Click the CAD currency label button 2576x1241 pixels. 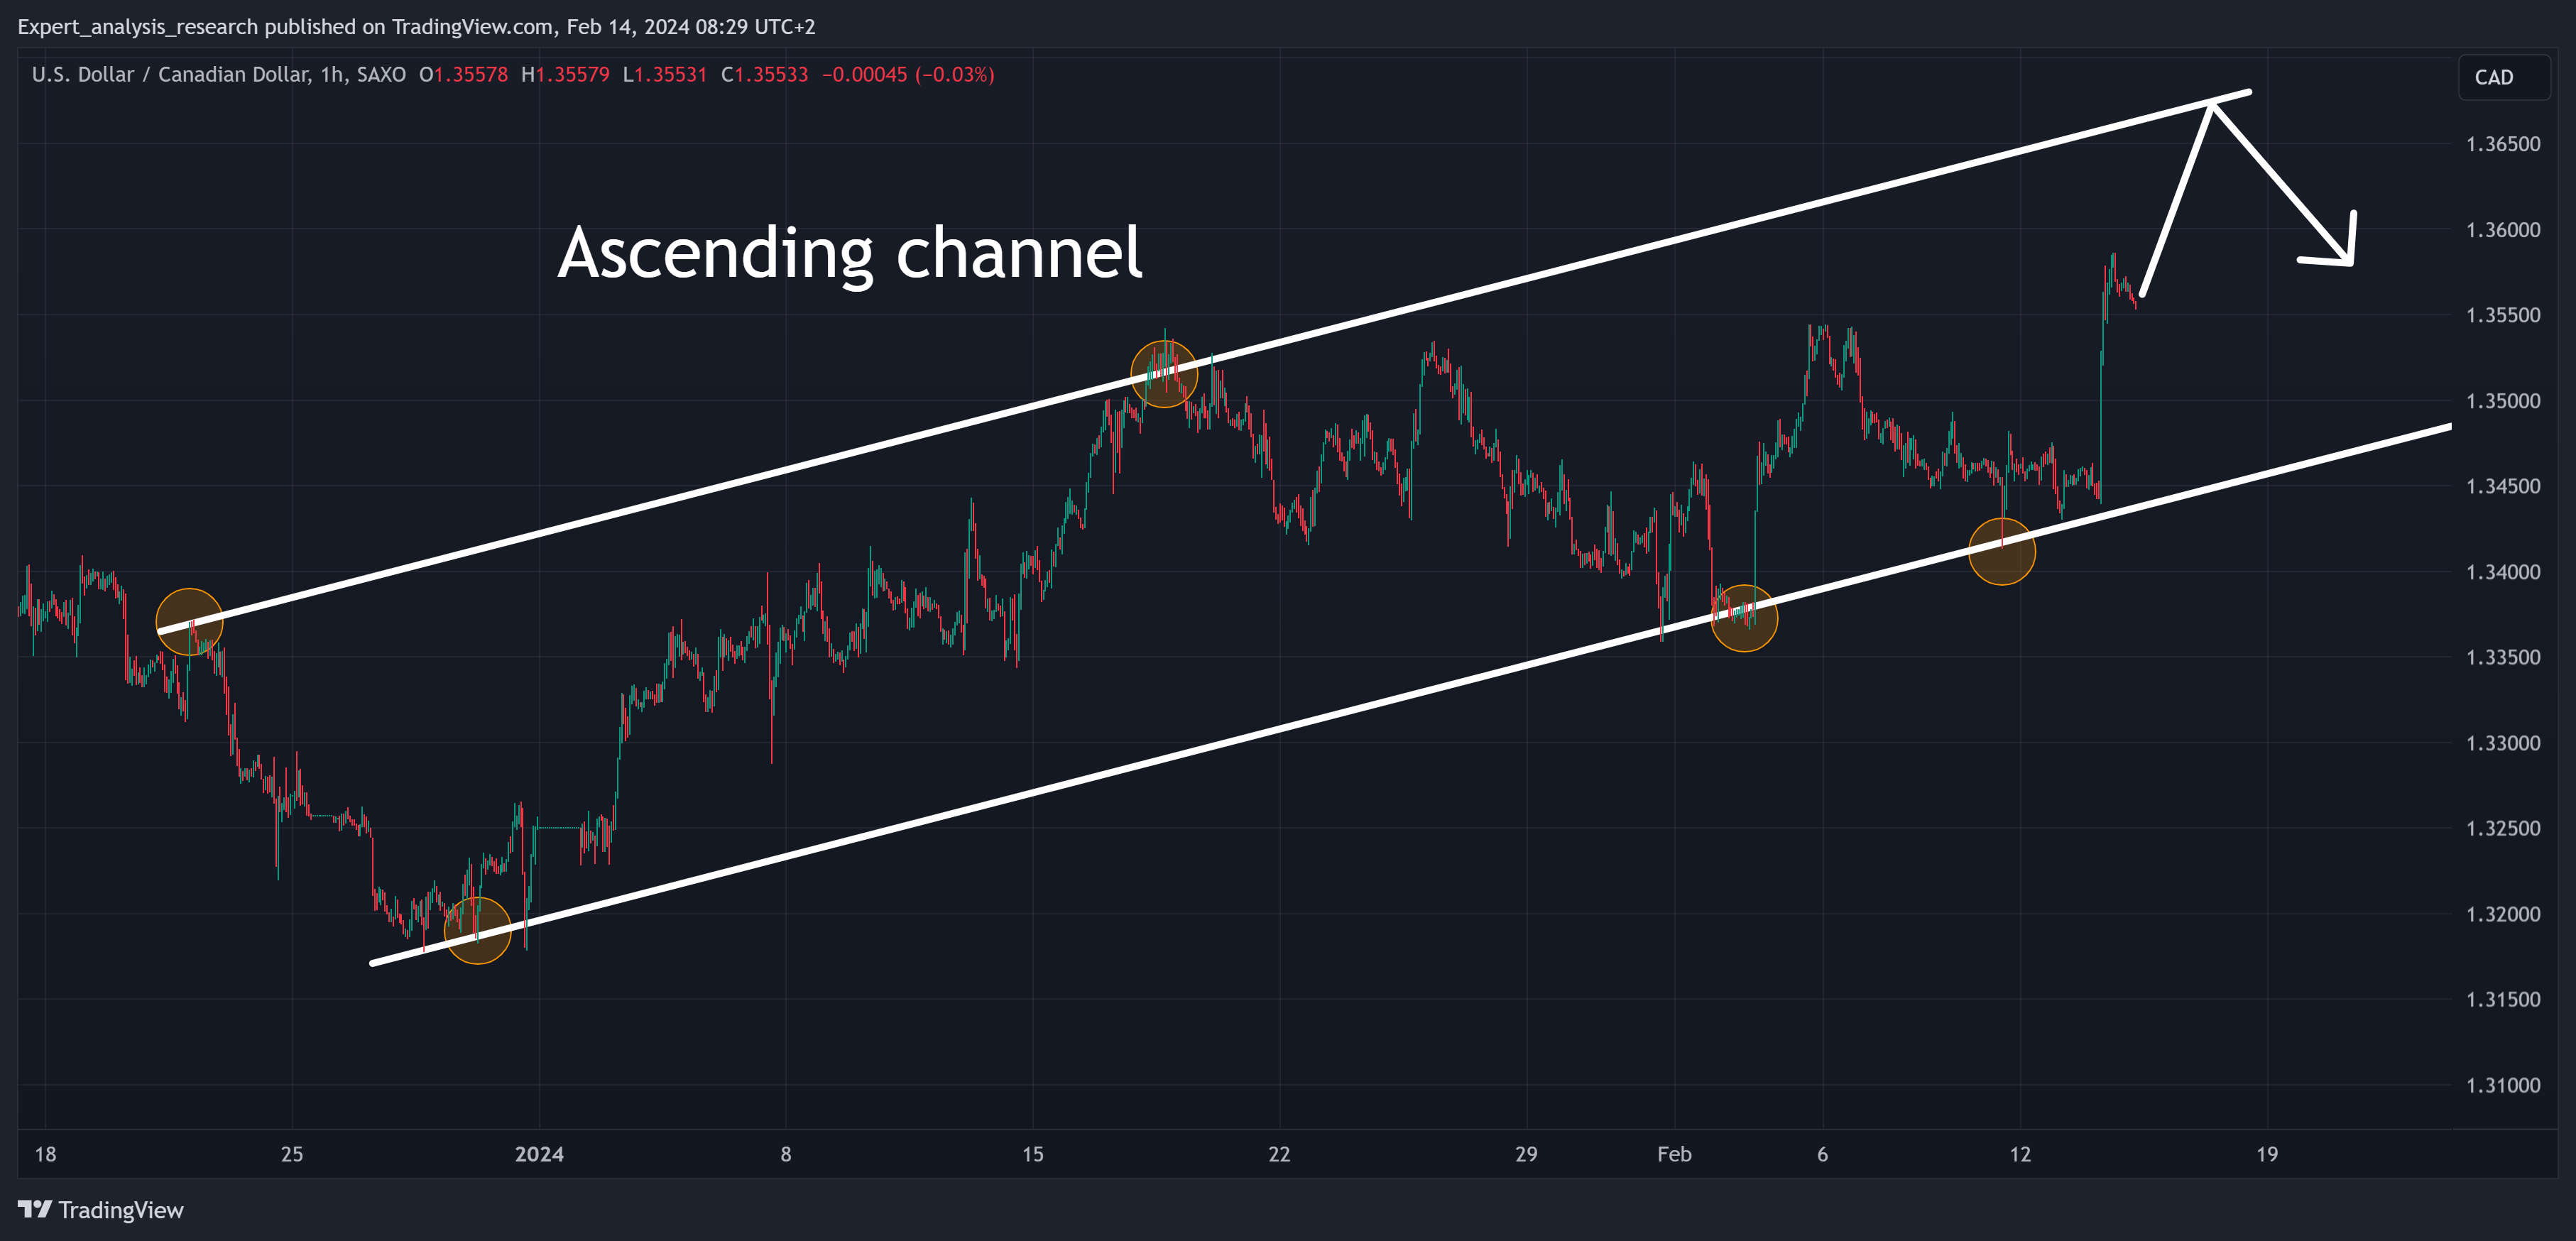click(2504, 78)
